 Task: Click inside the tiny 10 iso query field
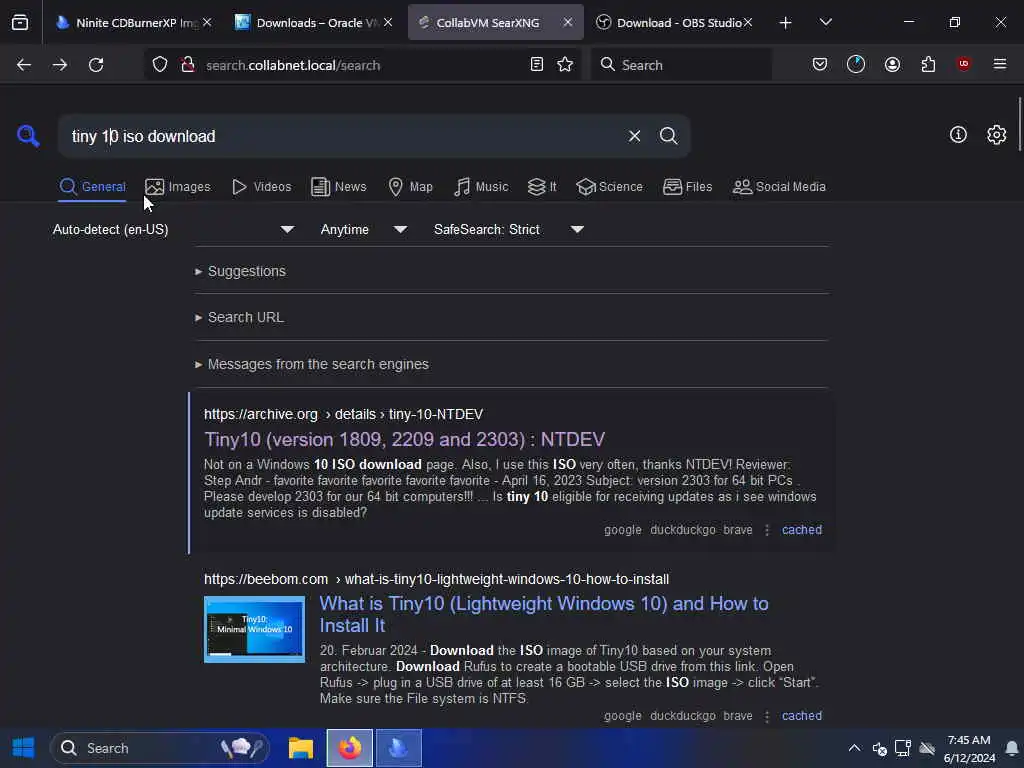pos(340,136)
